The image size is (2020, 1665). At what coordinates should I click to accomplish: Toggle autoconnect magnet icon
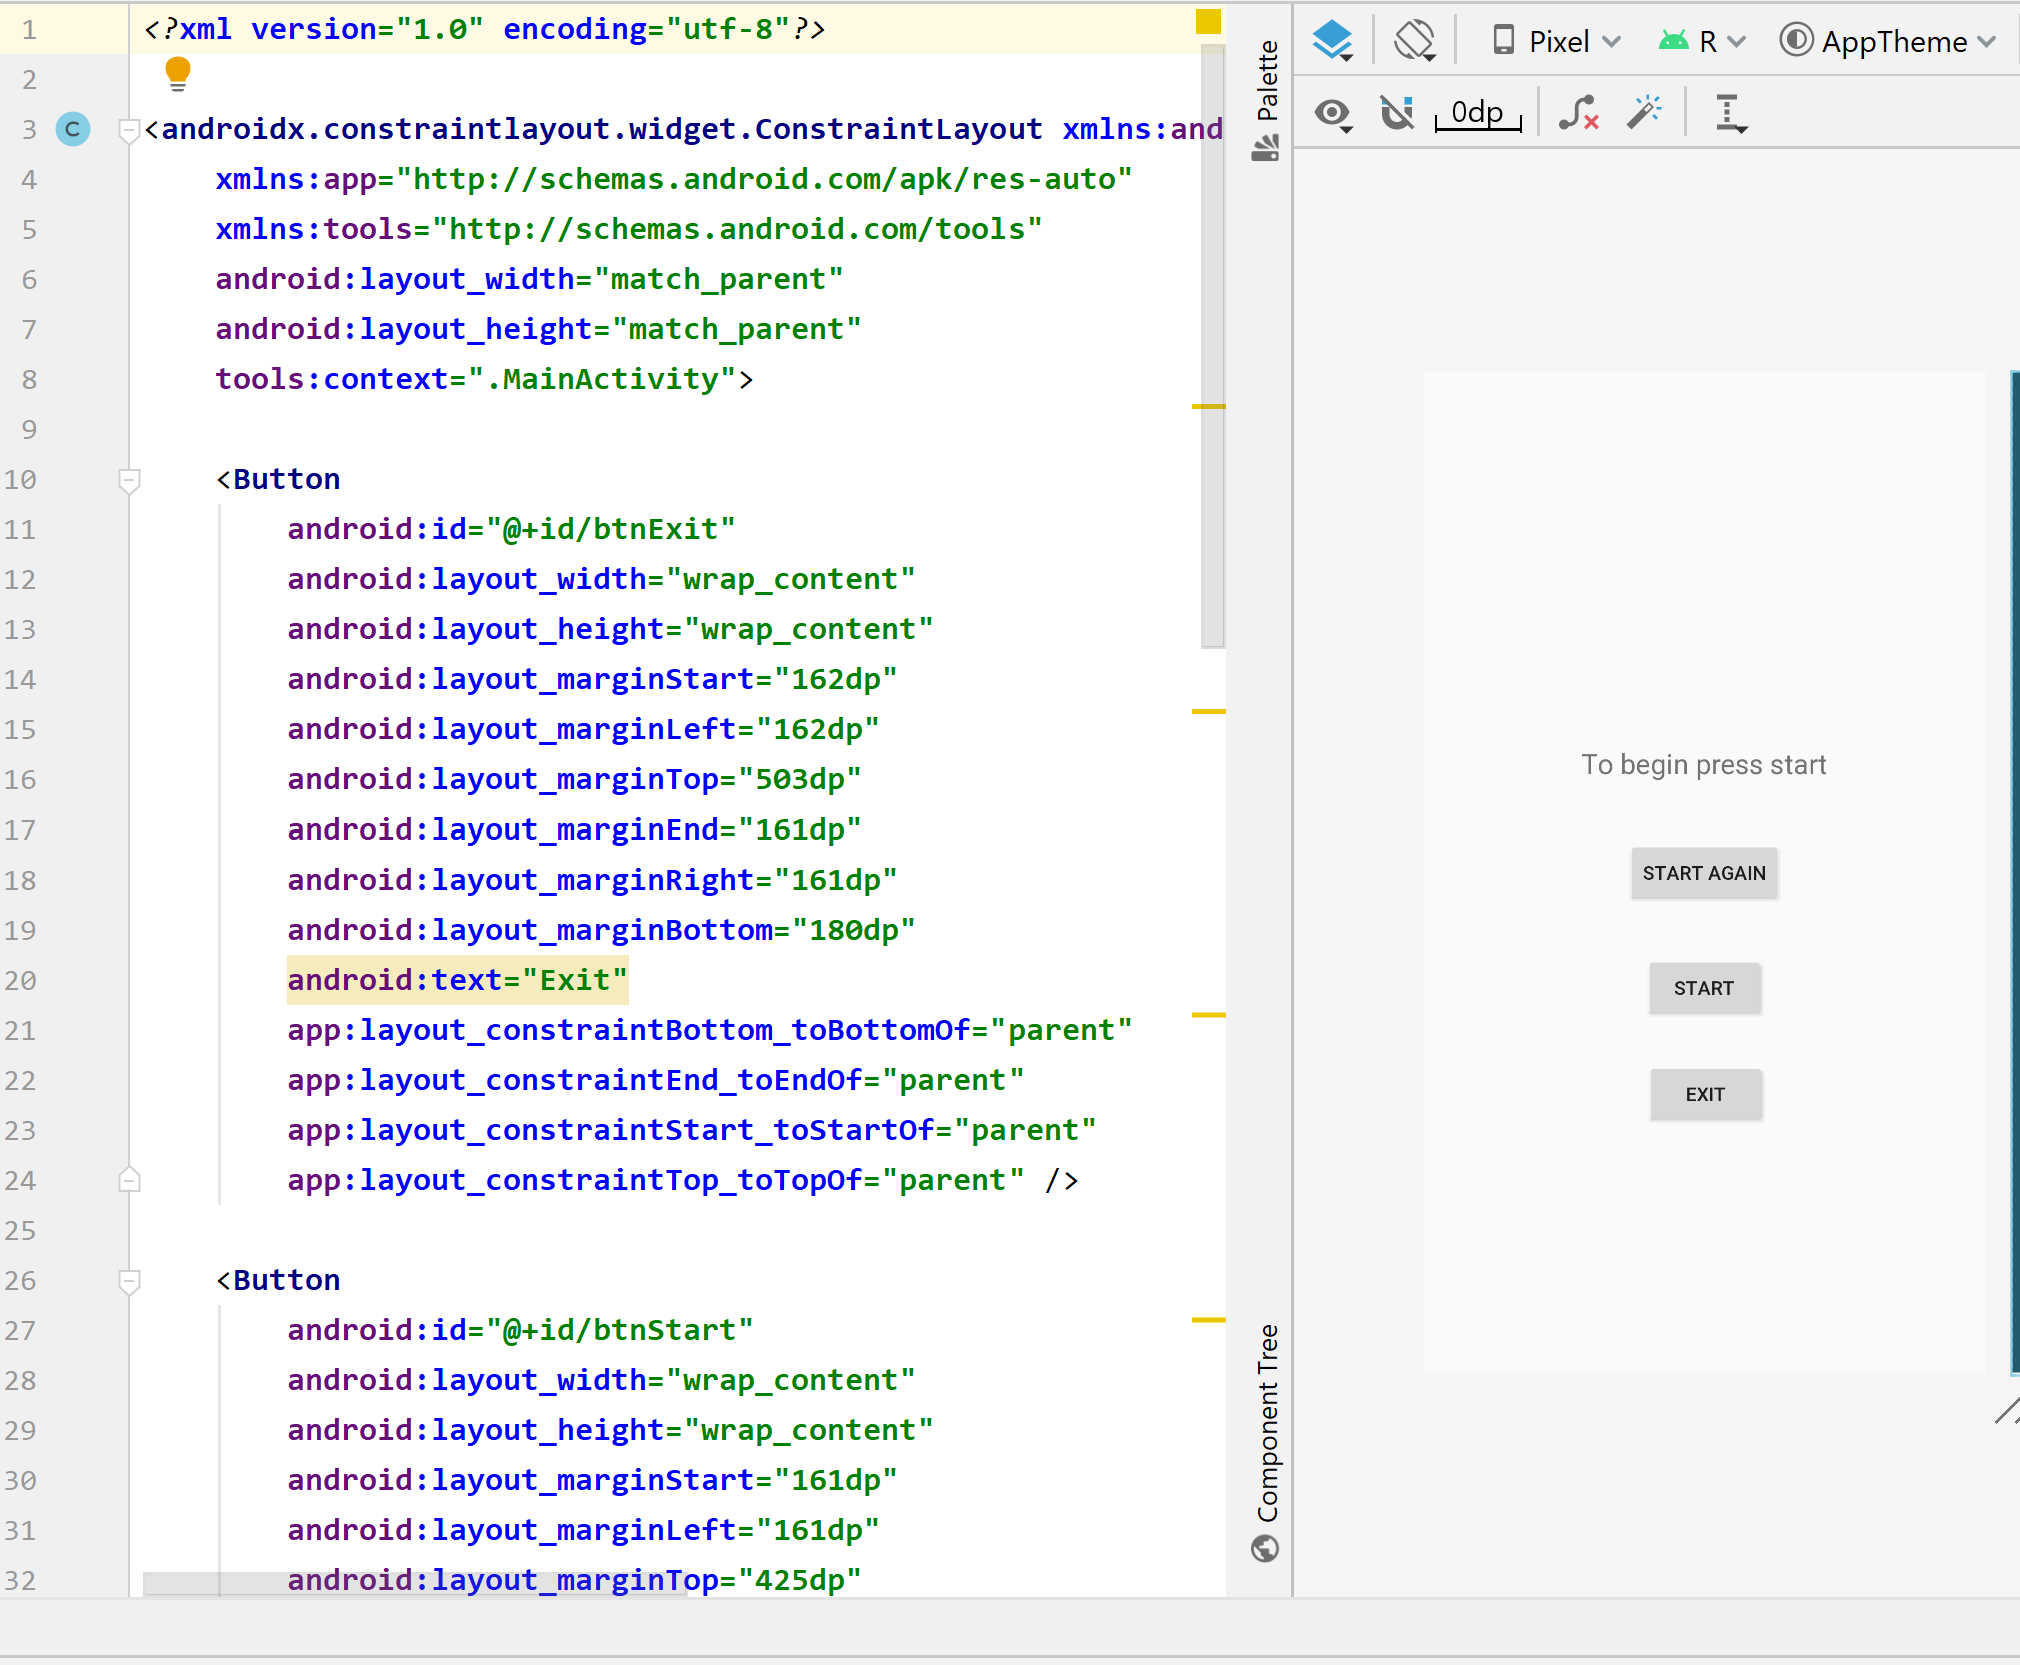tap(1397, 113)
